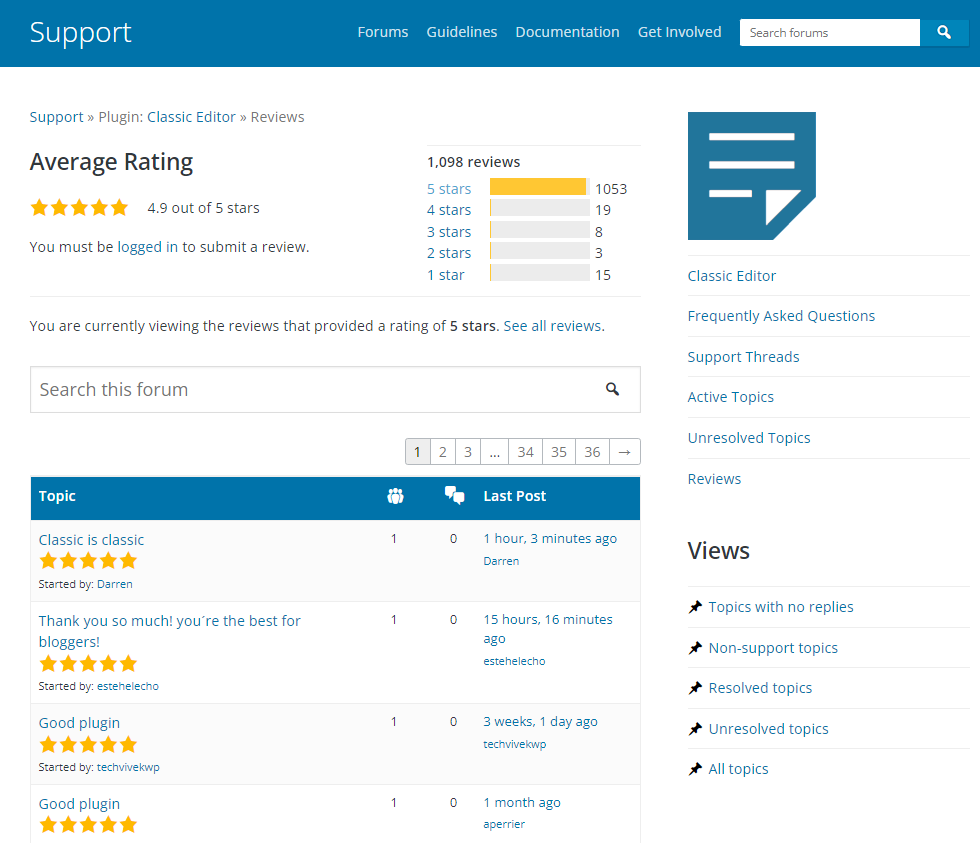Go to pagination page 35
Screen dimensions: 980x843
click(559, 452)
